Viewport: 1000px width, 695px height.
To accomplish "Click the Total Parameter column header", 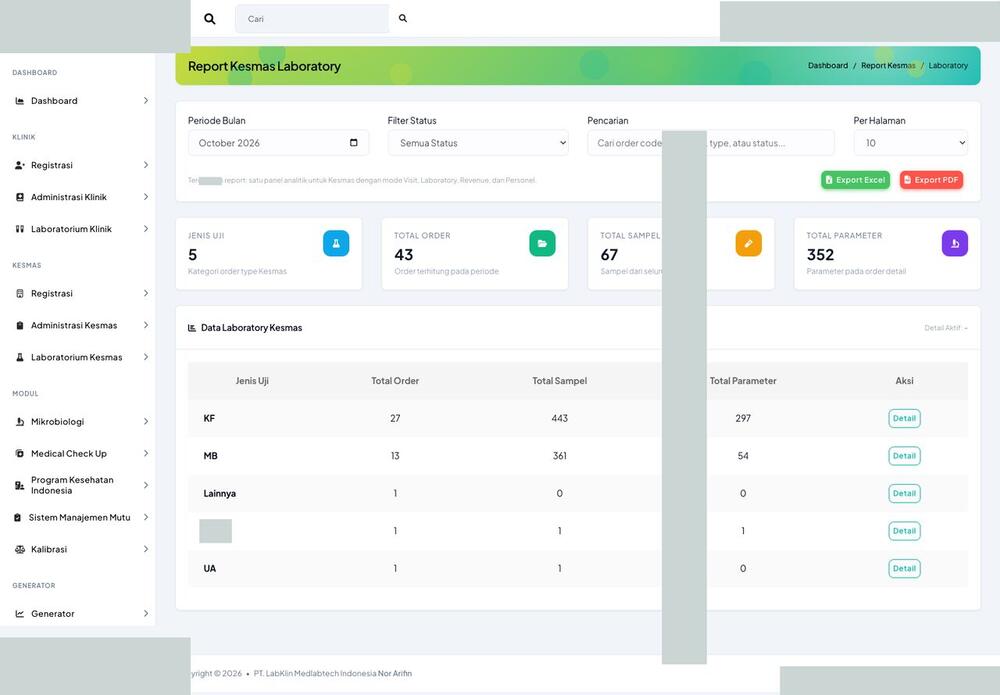I will coord(743,381).
